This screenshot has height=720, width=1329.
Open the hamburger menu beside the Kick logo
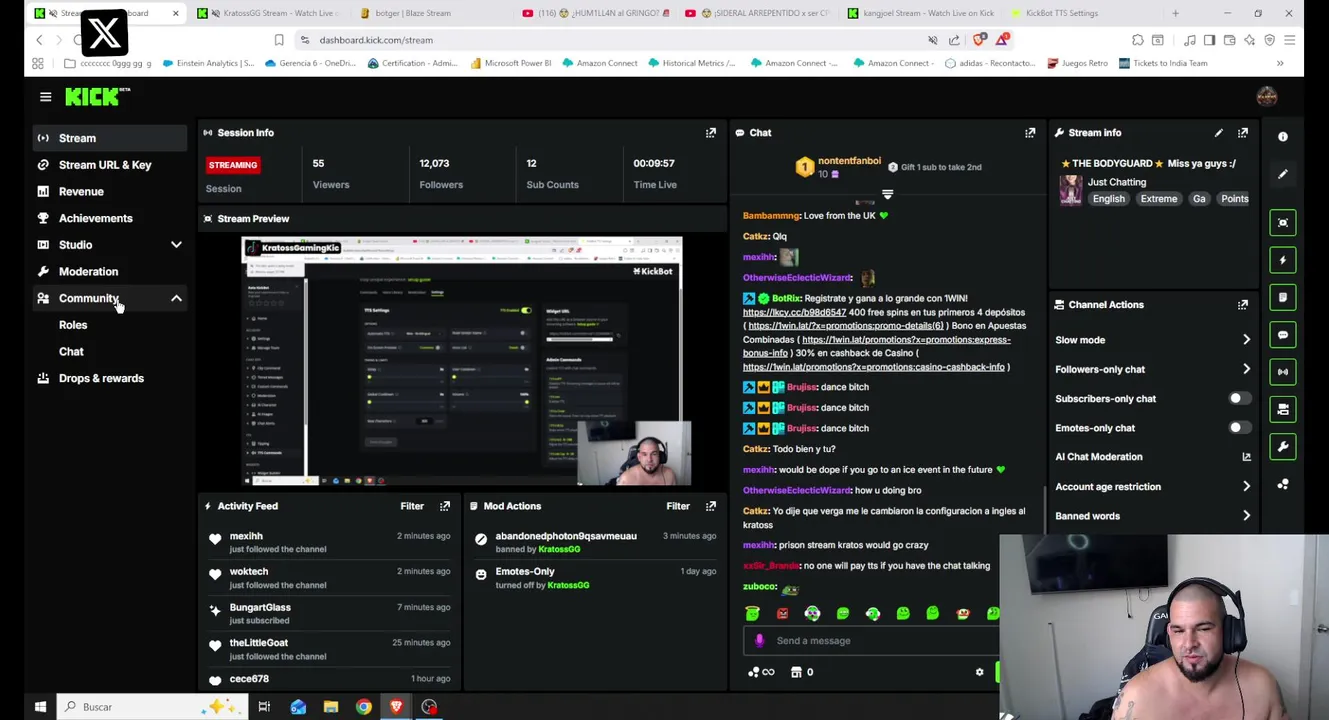click(45, 97)
